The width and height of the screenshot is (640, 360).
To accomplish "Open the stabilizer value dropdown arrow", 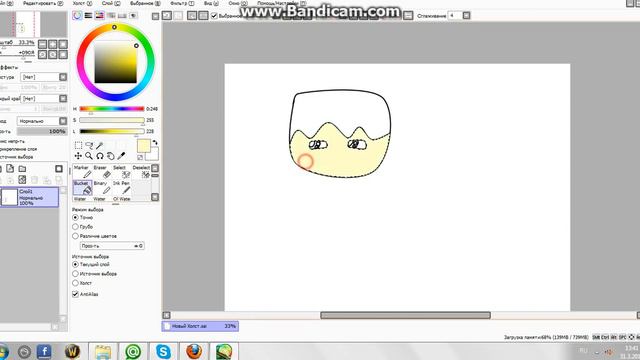I will click(x=466, y=16).
